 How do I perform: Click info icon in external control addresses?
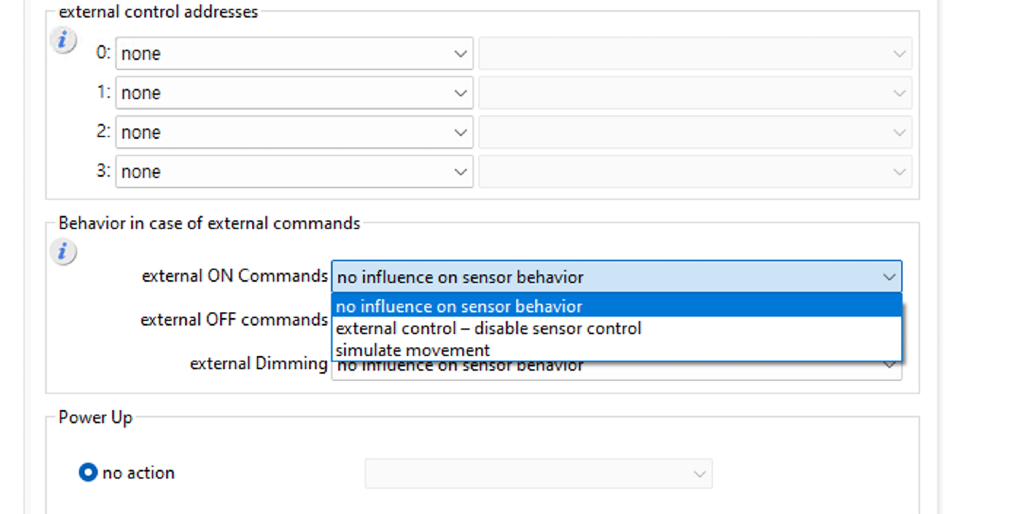pos(62,41)
